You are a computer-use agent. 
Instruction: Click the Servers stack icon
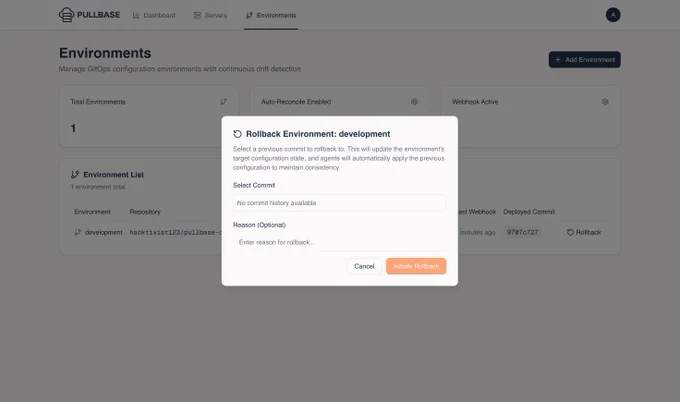pos(197,15)
